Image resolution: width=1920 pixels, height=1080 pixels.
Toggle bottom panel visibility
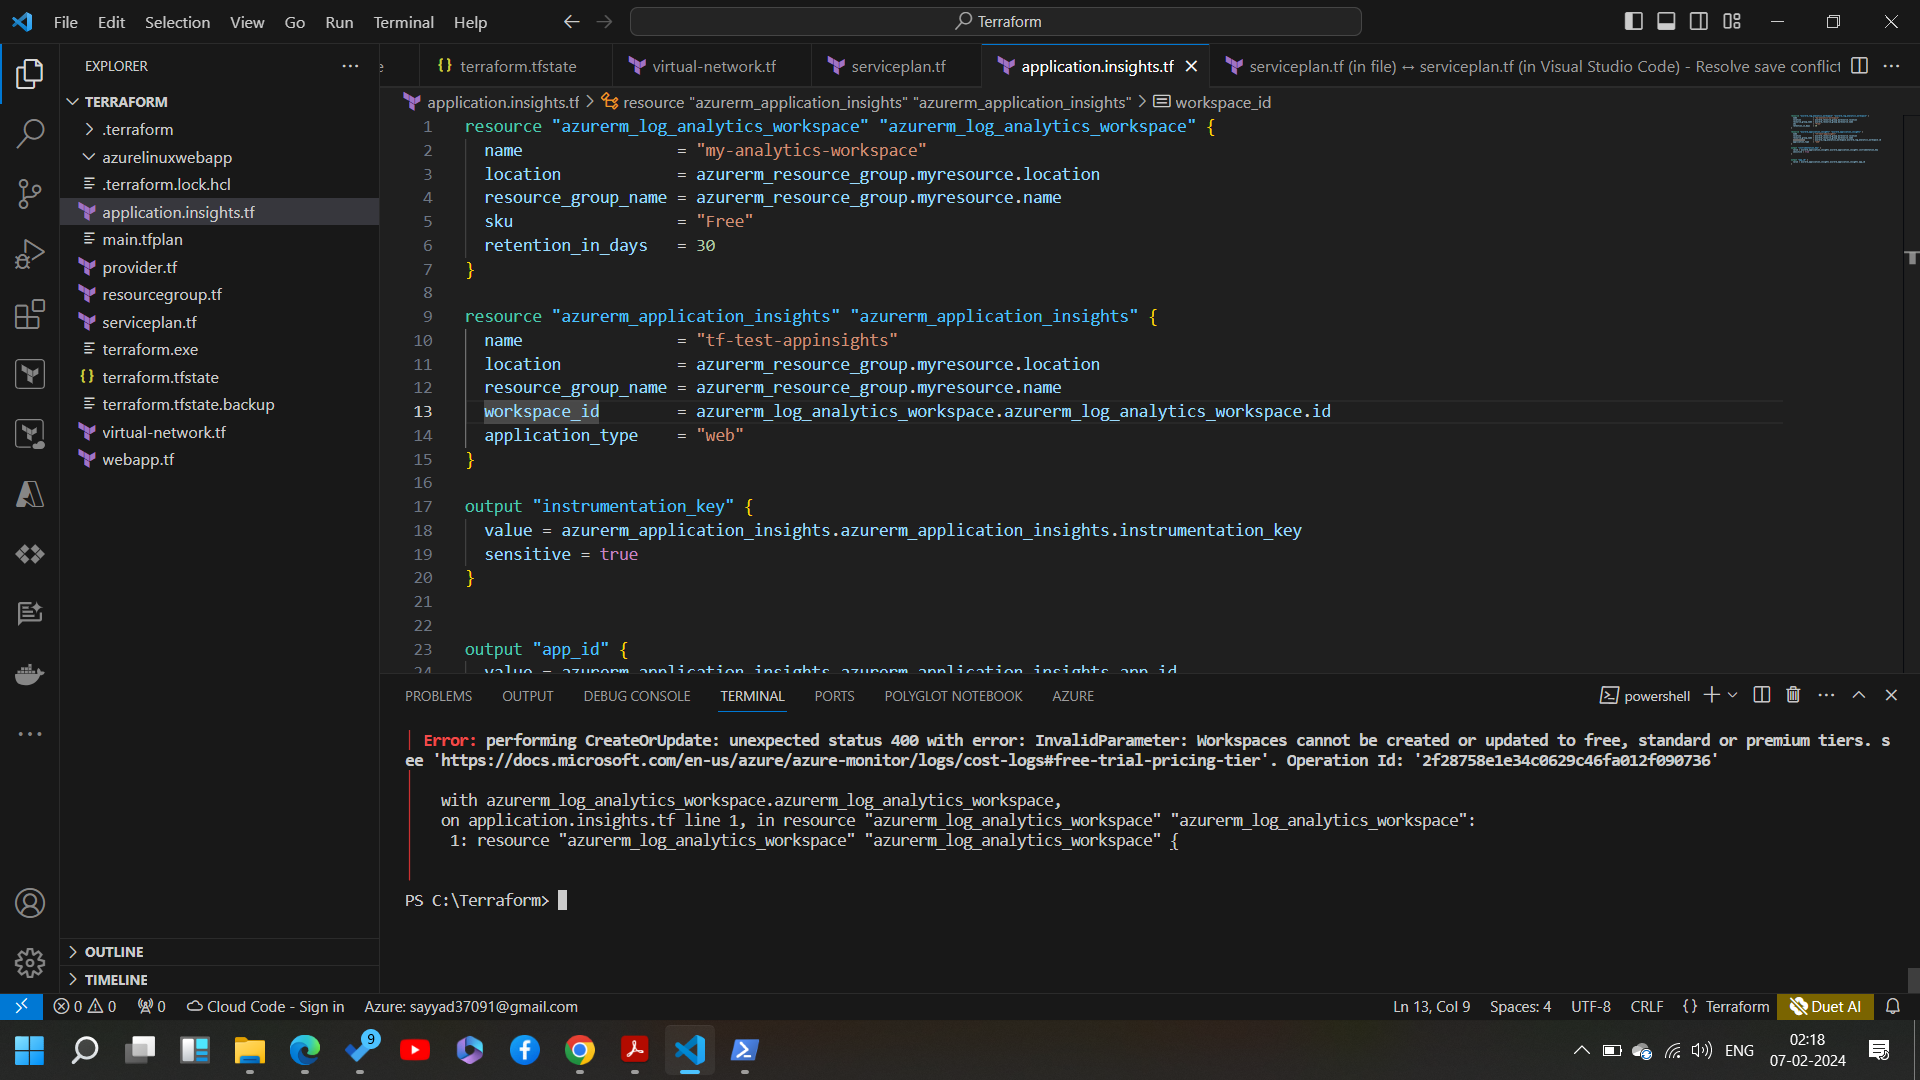tap(1666, 21)
